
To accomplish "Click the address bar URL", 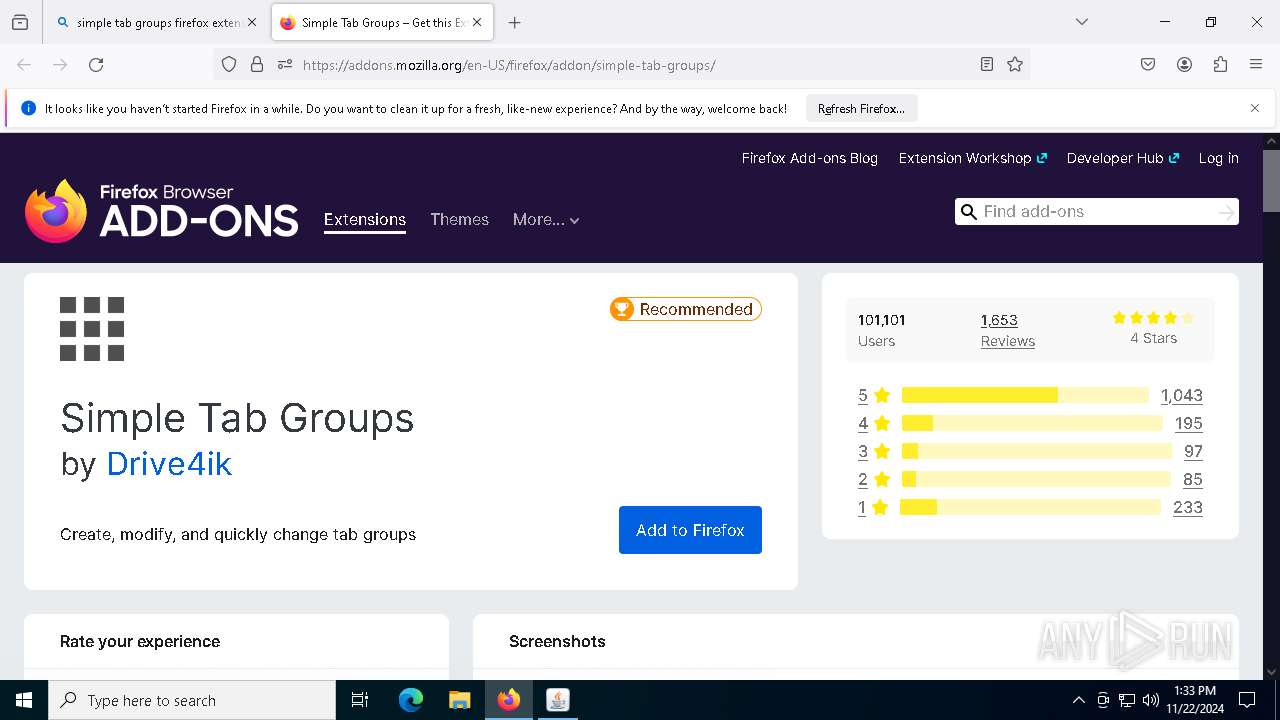I will click(509, 65).
